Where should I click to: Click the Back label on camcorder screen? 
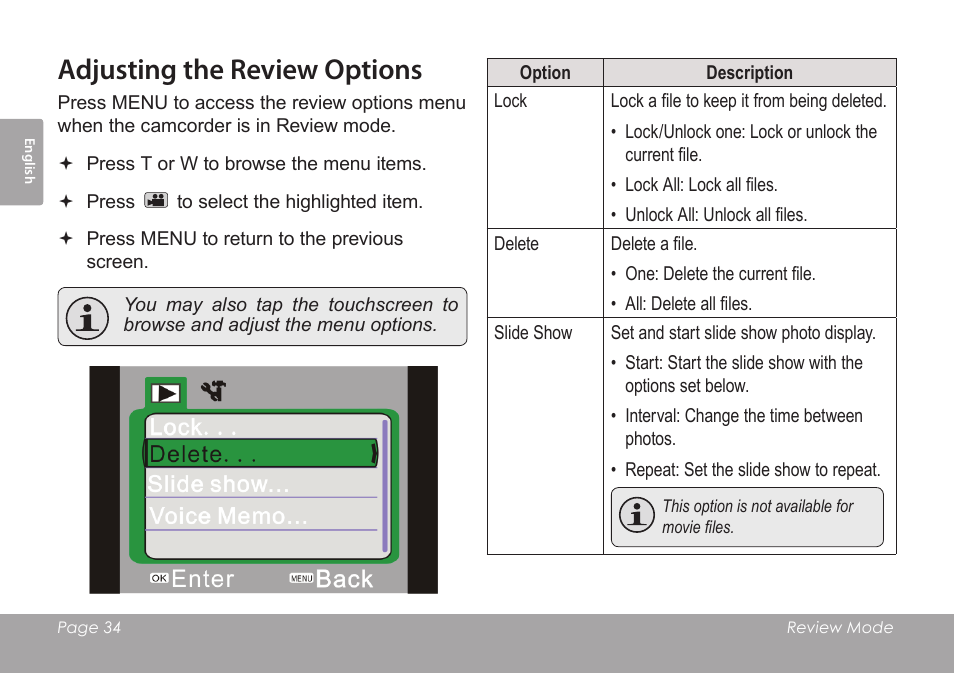tap(344, 579)
